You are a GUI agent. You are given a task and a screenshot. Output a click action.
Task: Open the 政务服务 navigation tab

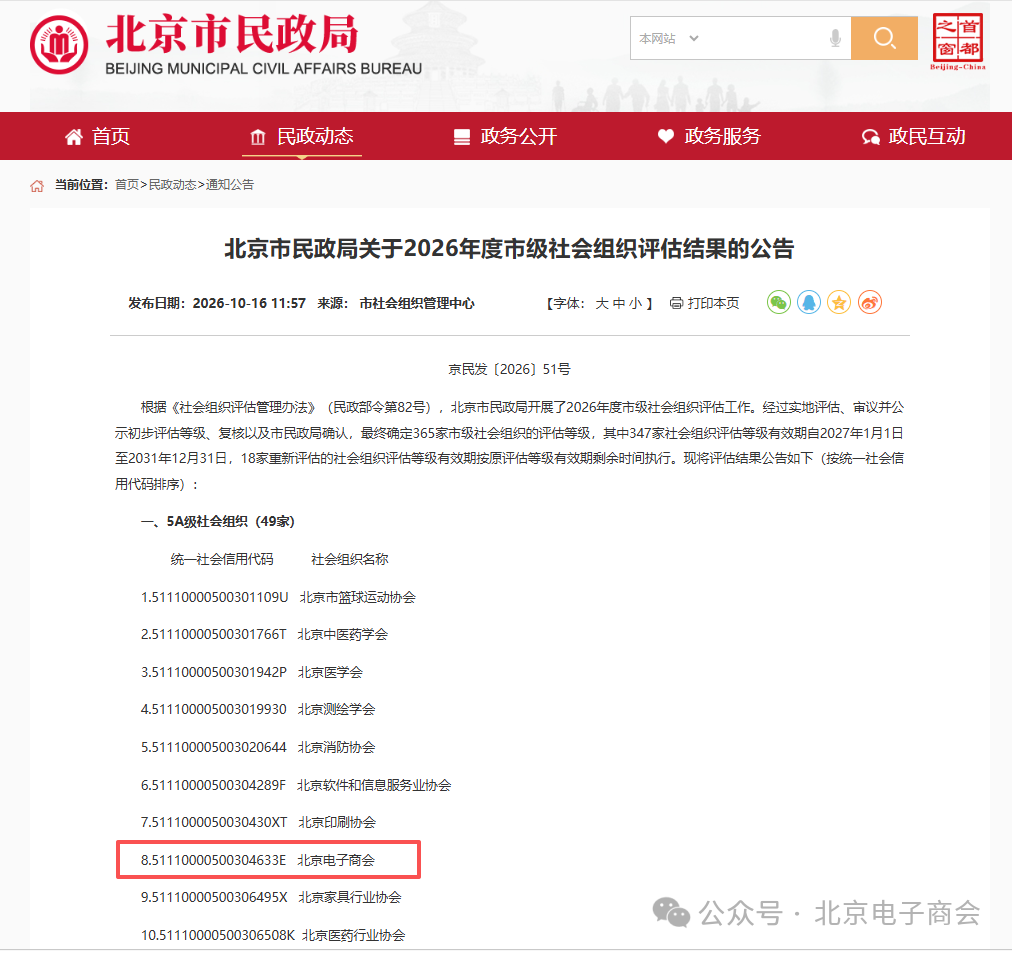coord(709,136)
